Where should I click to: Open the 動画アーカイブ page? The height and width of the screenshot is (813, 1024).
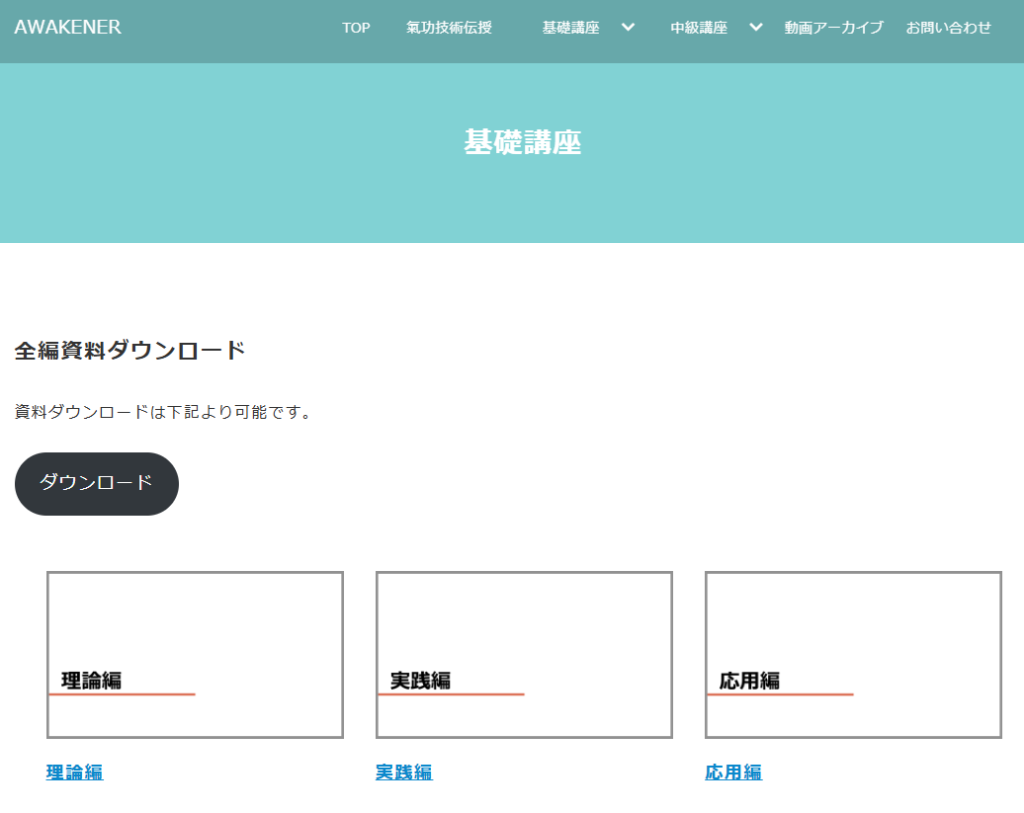(x=834, y=28)
